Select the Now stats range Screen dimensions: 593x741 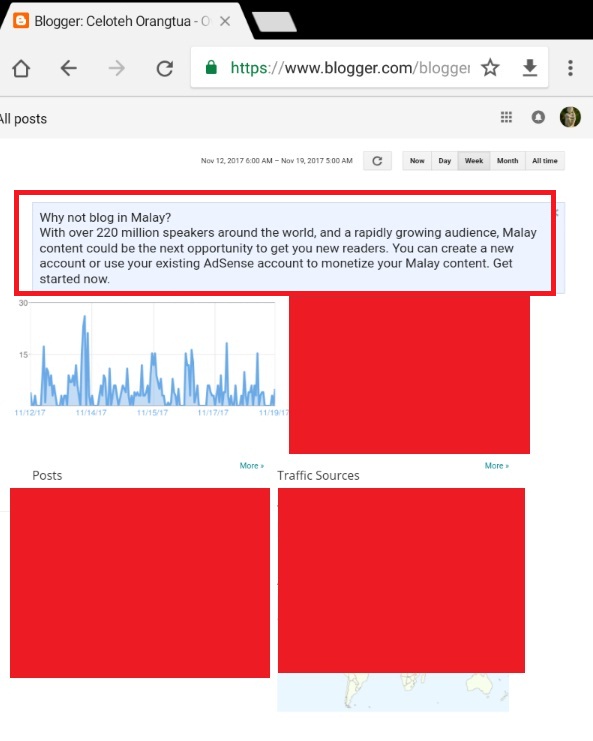pyautogui.click(x=417, y=161)
